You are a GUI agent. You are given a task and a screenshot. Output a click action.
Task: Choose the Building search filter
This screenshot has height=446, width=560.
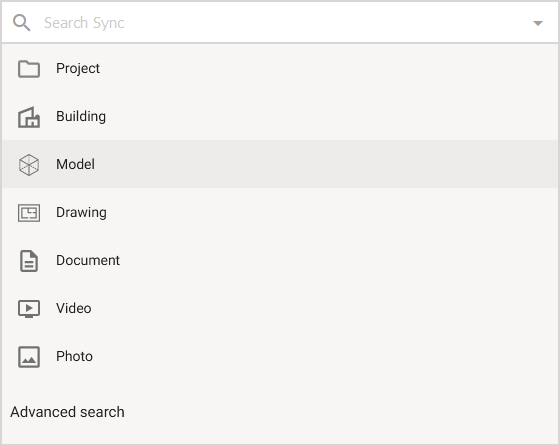[x=280, y=116]
